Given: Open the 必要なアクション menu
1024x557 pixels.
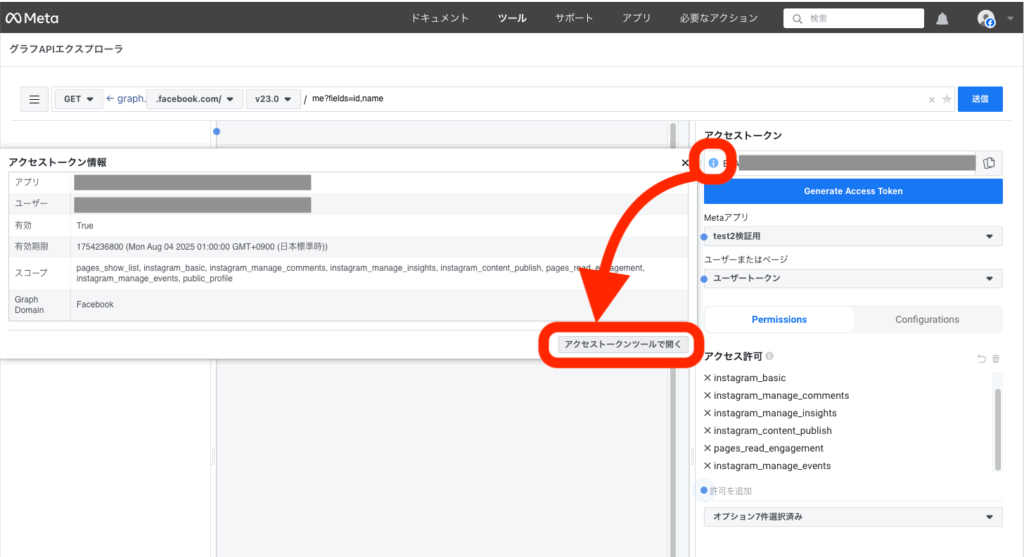Looking at the screenshot, I should click(x=718, y=18).
